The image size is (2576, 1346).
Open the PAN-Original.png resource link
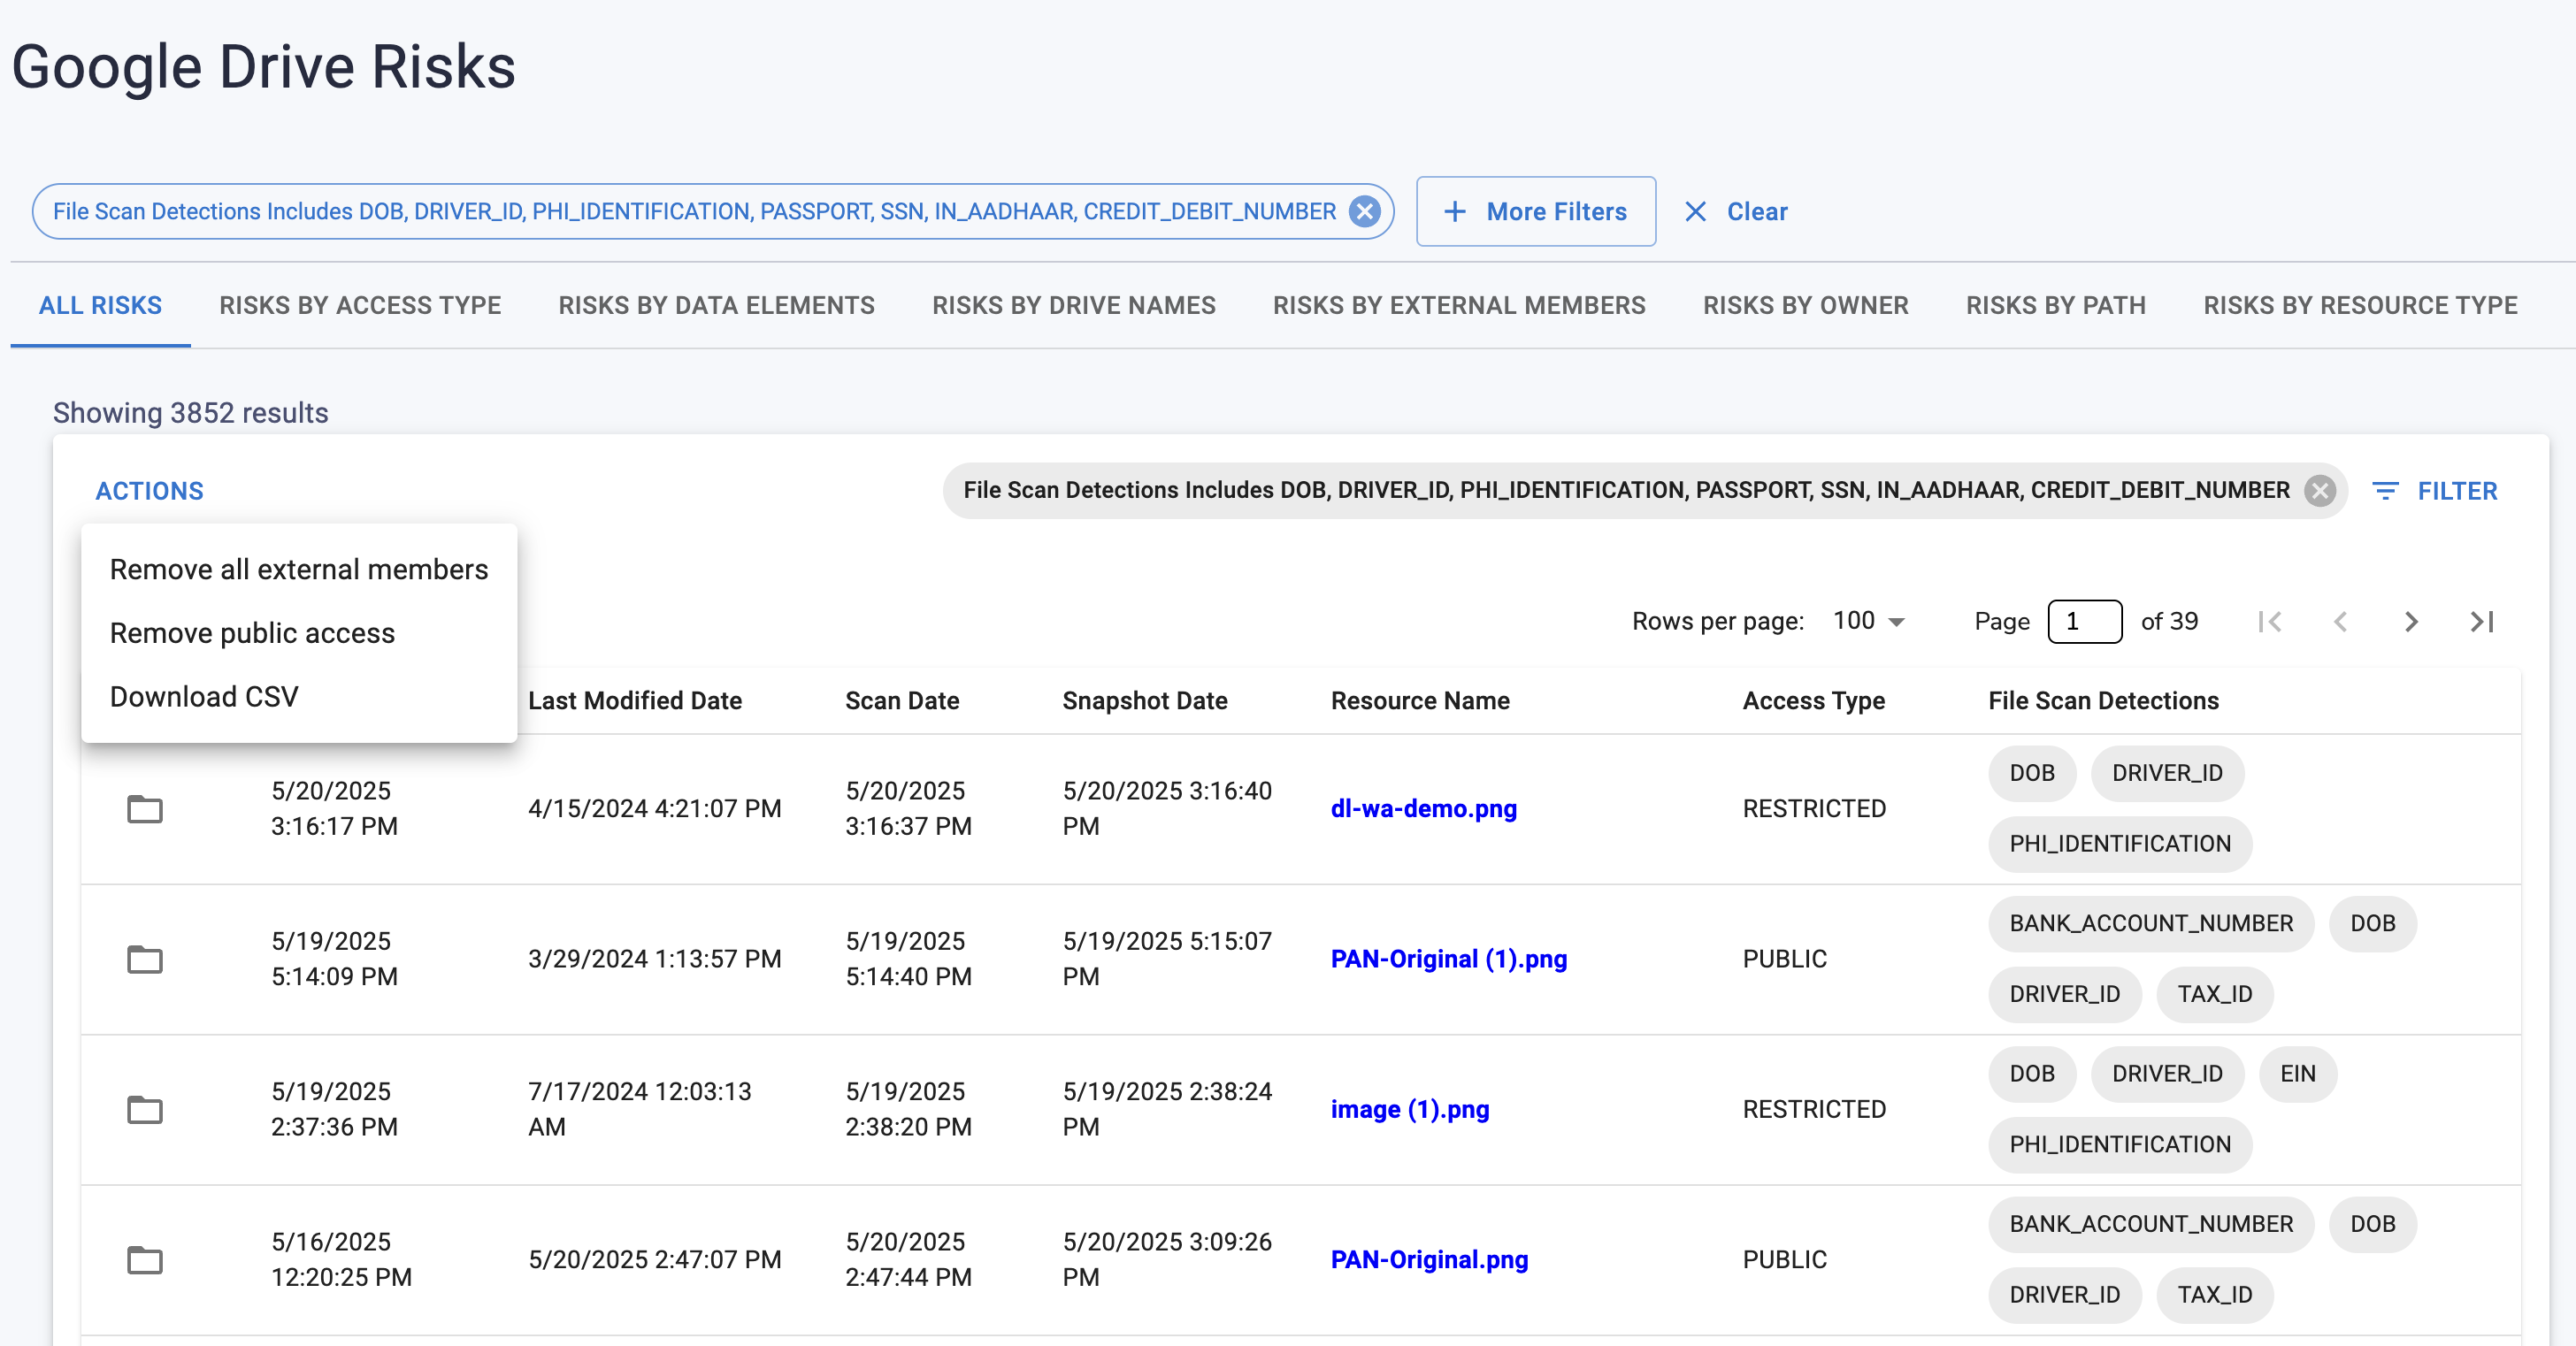pyautogui.click(x=1429, y=1259)
